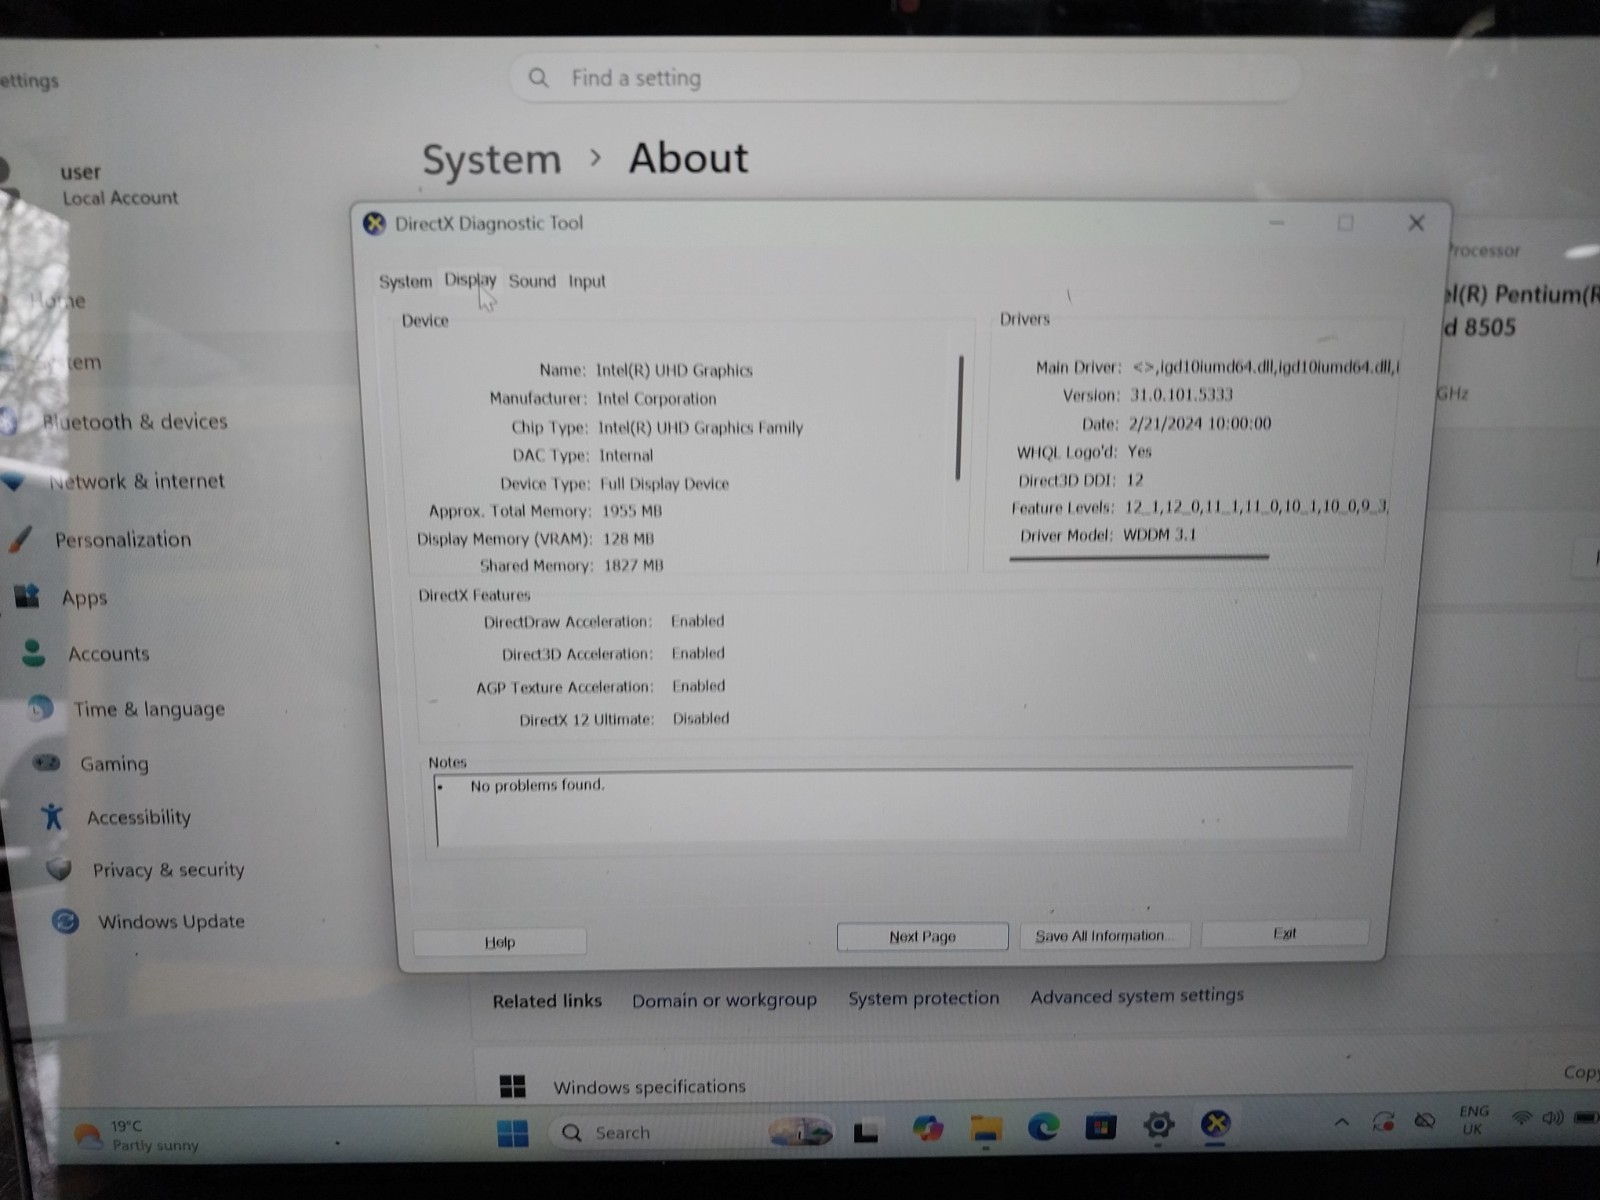Click inside the Notes text box
The width and height of the screenshot is (1600, 1200).
click(x=893, y=808)
